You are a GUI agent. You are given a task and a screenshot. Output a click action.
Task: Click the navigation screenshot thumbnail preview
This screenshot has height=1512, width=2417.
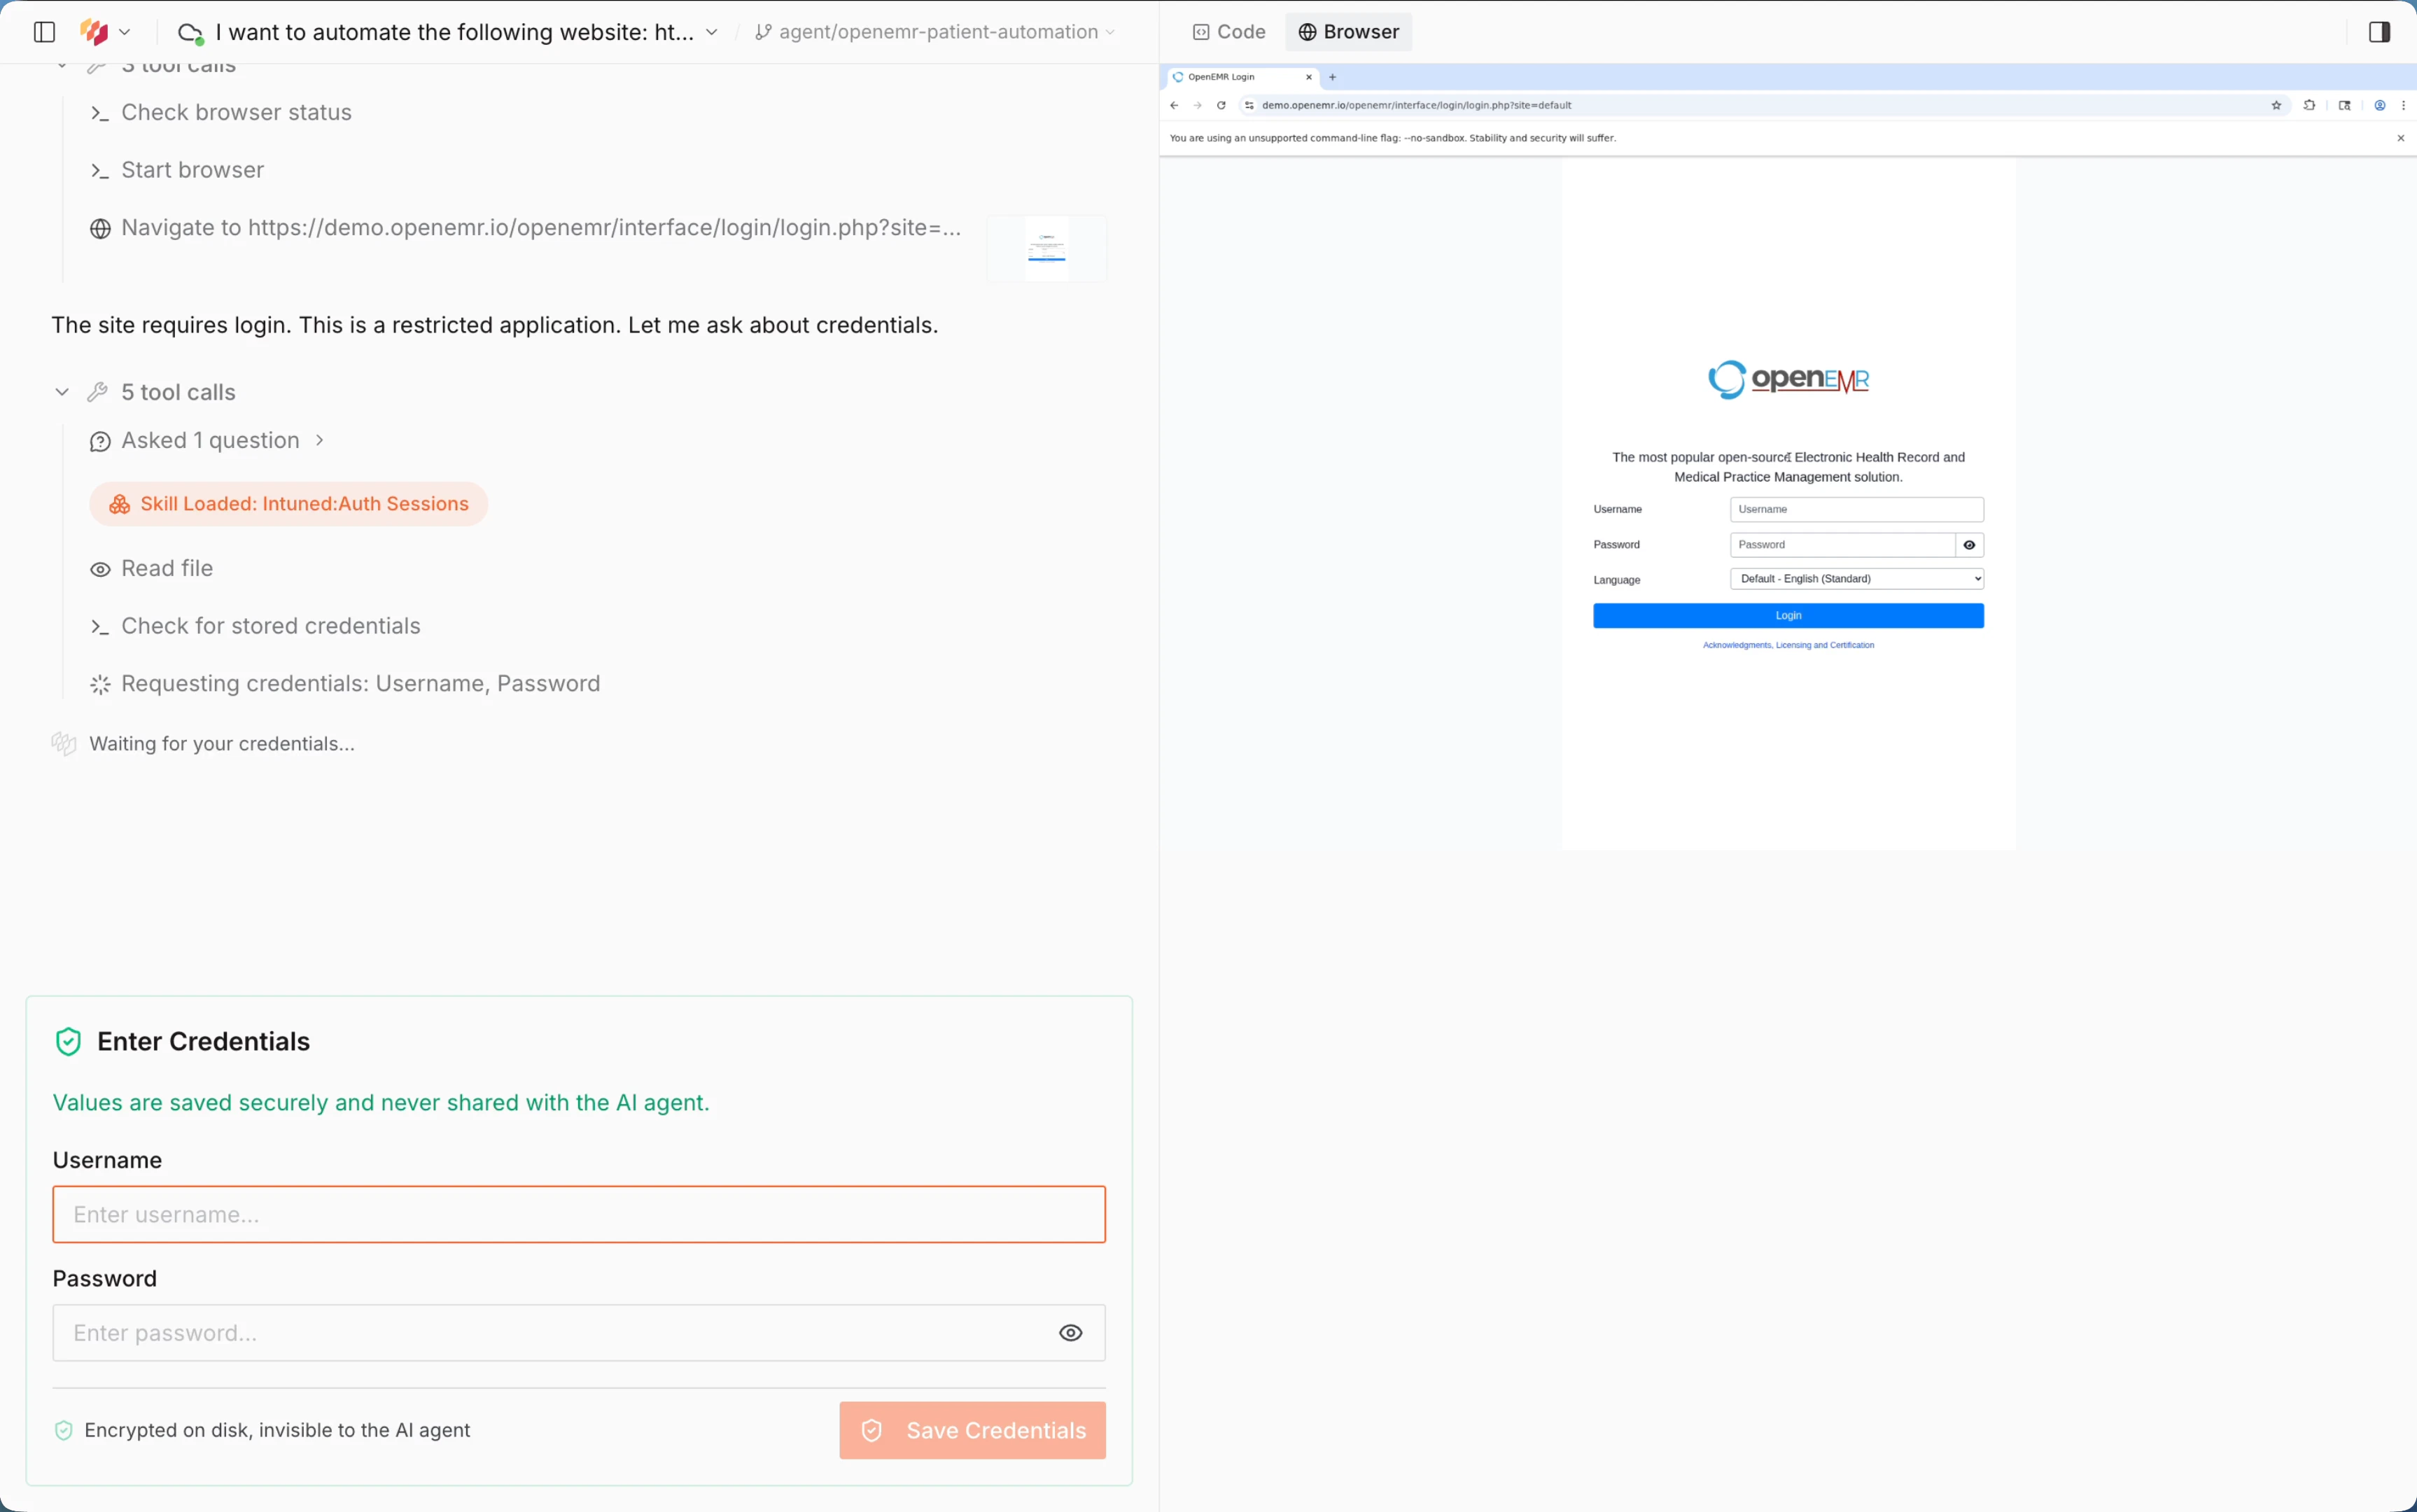point(1046,247)
